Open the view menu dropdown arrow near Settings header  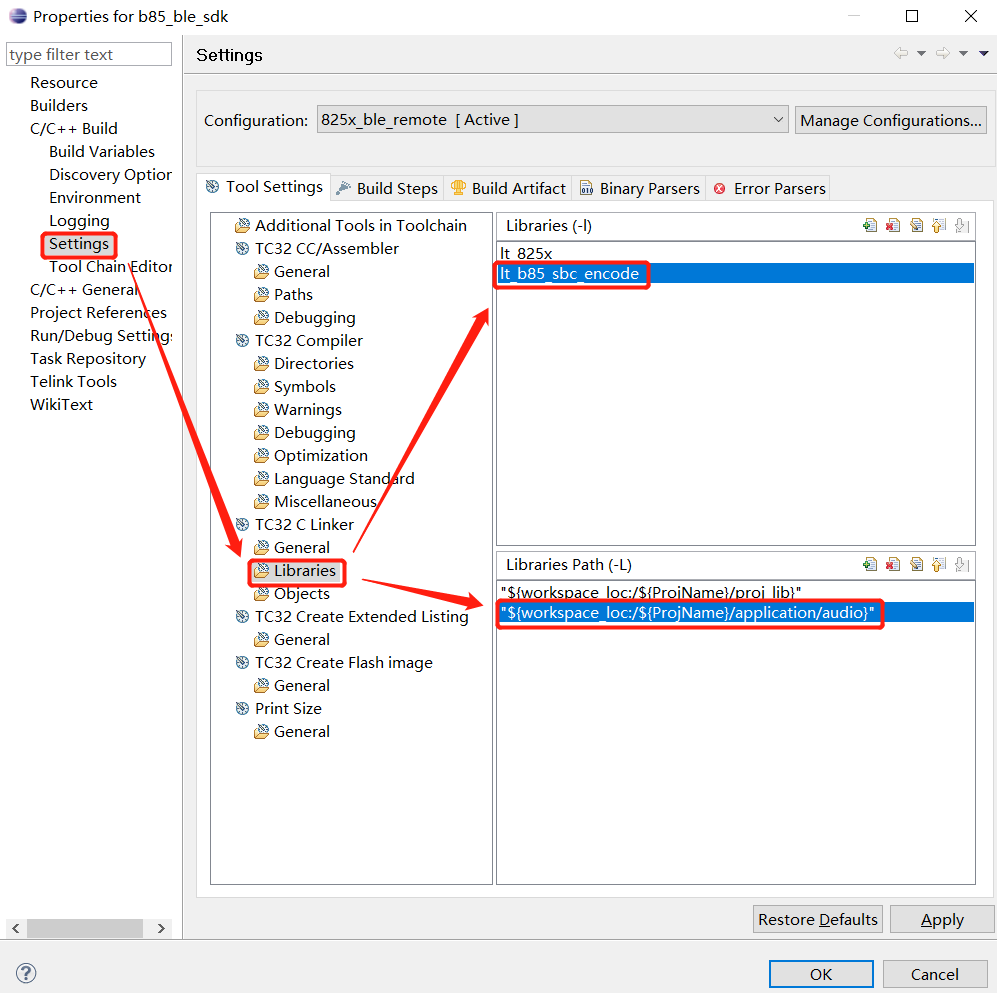983,54
